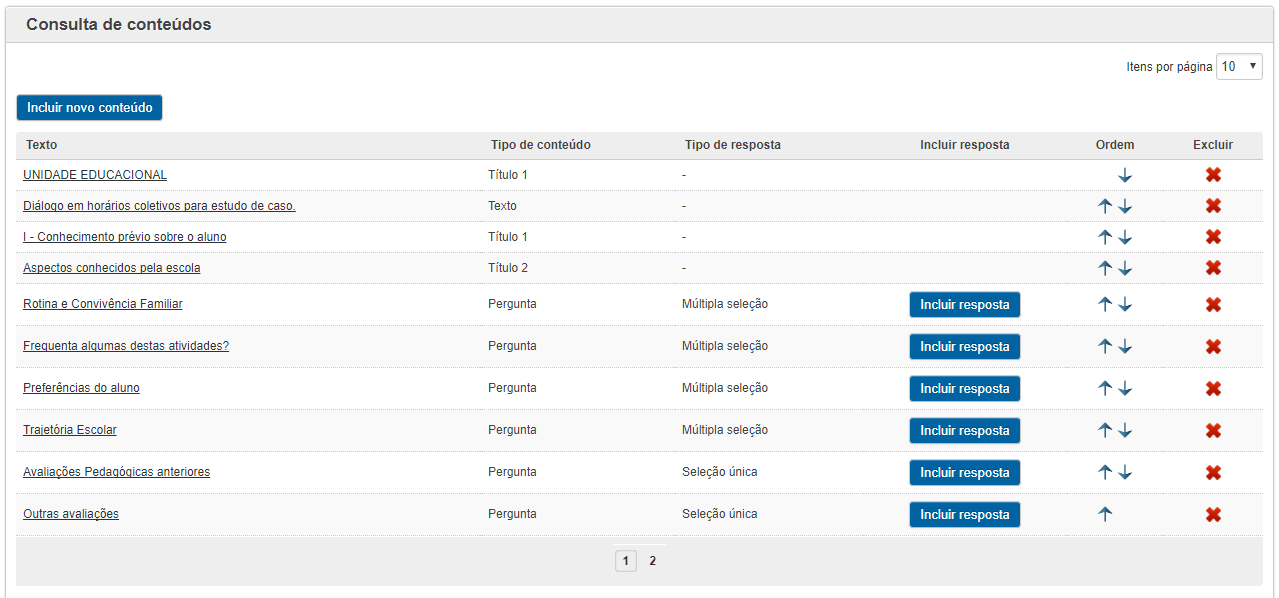Image resolution: width=1279 pixels, height=598 pixels.
Task: Open the UNIDADE EDUCACIONAL link
Action: click(95, 175)
